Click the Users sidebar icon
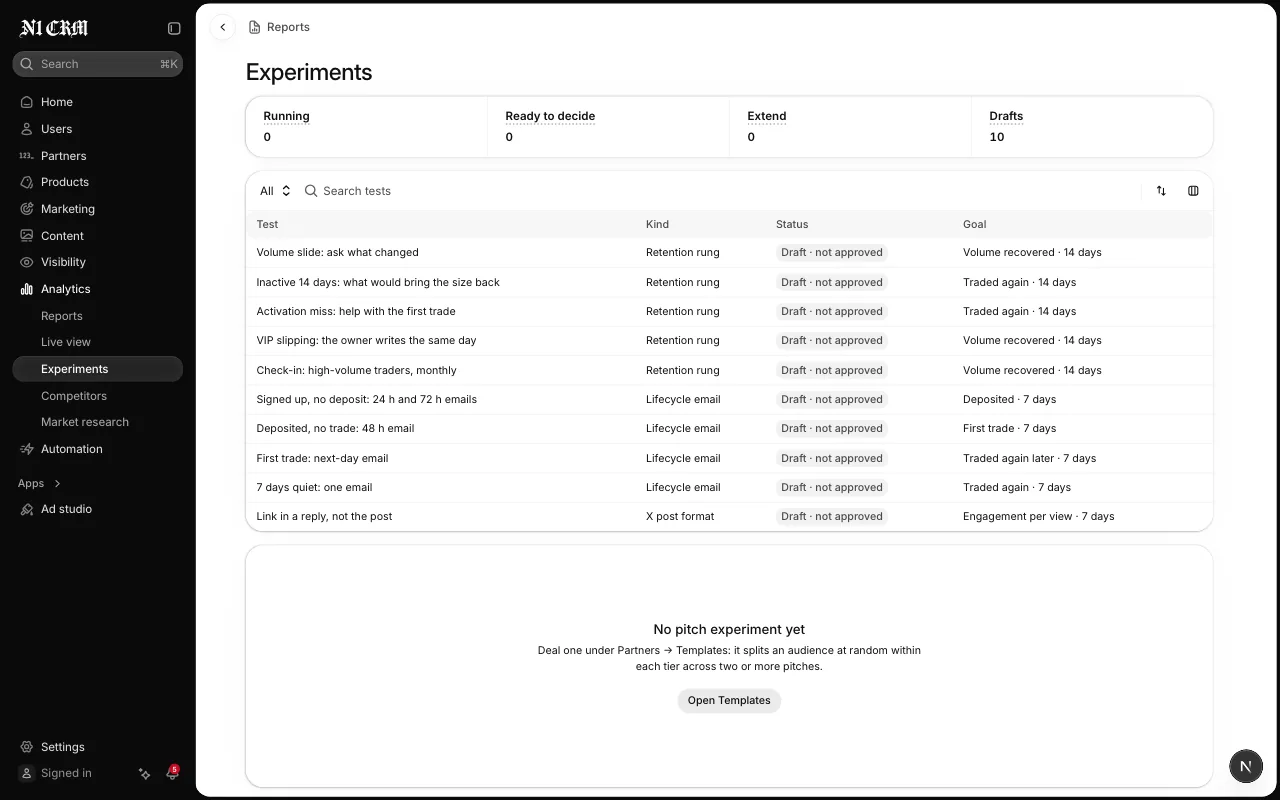The height and width of the screenshot is (800, 1280). 27,129
